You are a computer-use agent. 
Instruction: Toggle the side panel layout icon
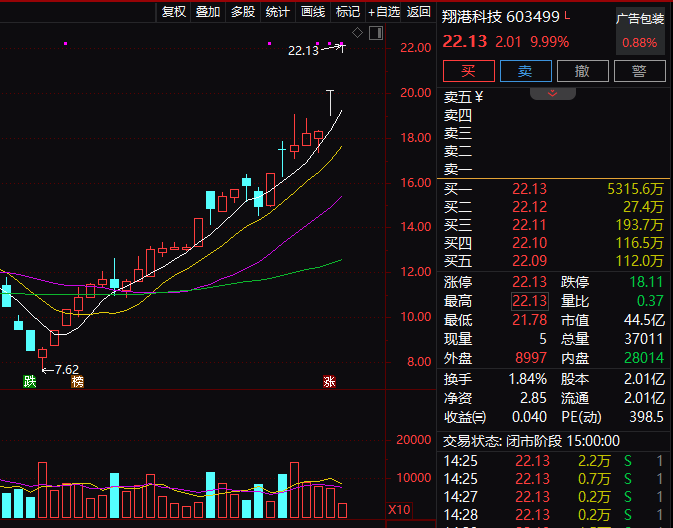376,33
